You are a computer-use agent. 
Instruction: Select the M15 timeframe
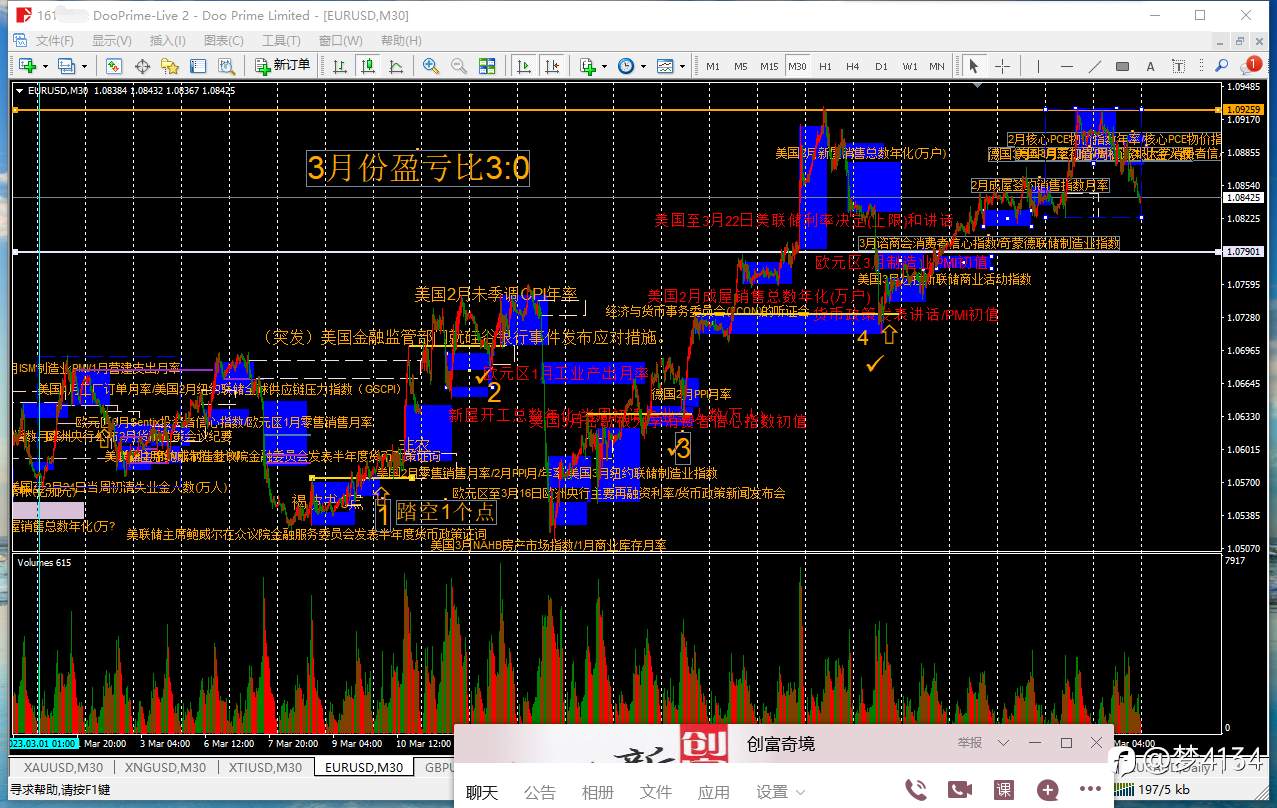tap(769, 66)
